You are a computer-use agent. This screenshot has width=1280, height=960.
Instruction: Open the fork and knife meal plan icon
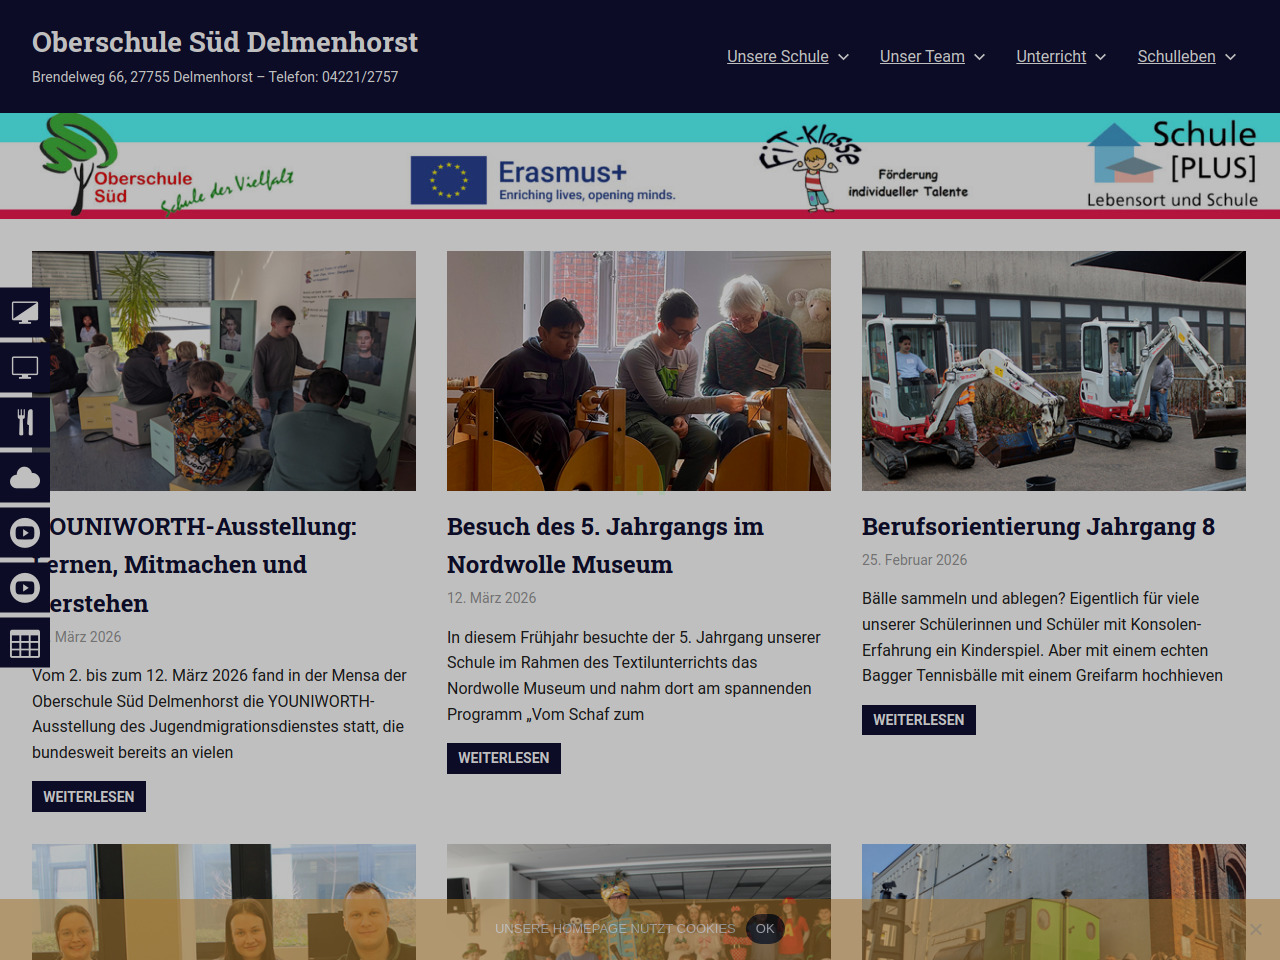coord(24,422)
